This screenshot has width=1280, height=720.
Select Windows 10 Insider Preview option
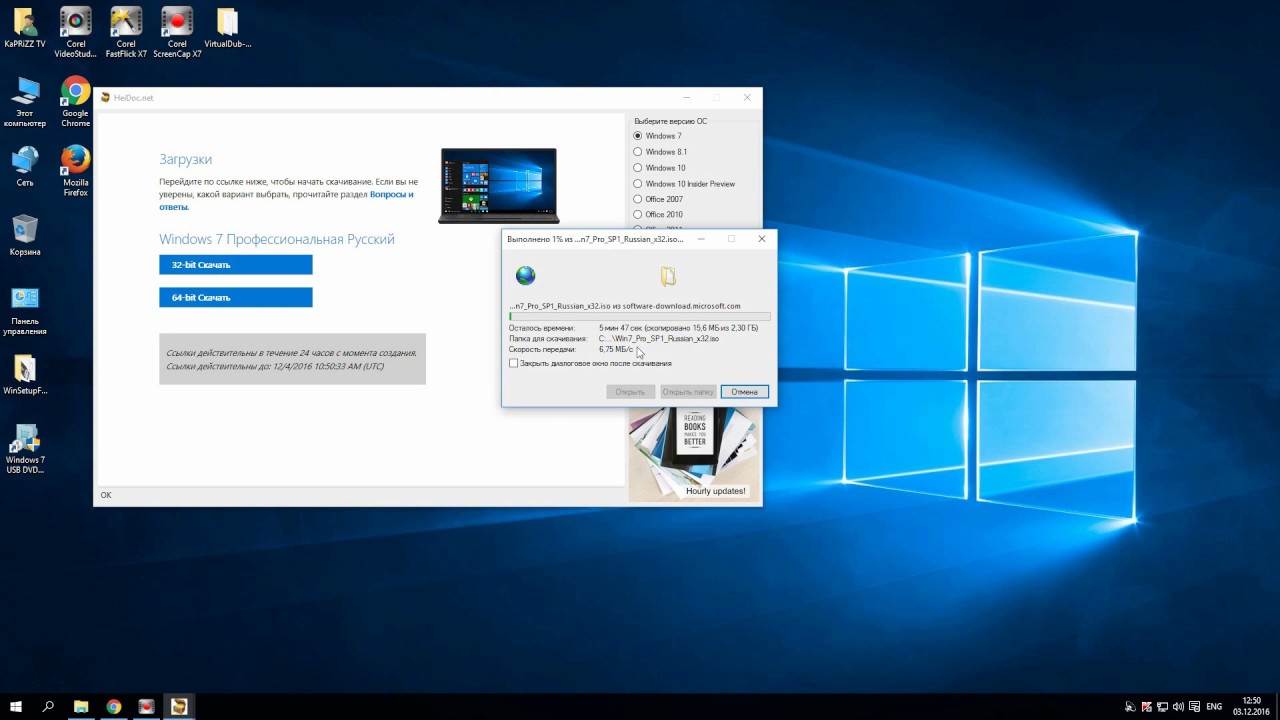click(x=638, y=184)
